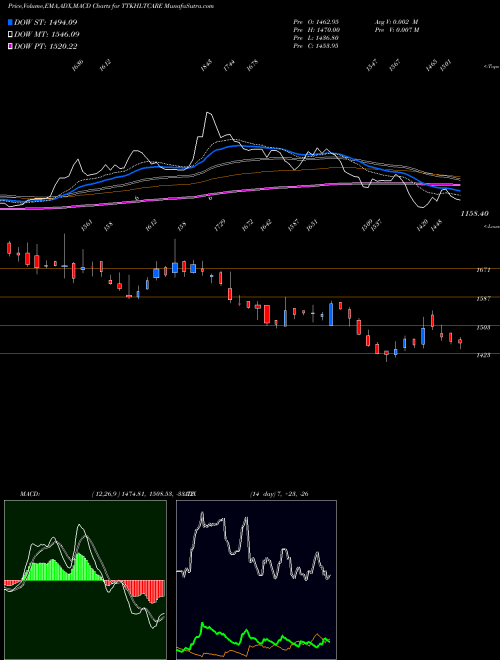
Task: Click the last candlestick on the price chart
Action: click(x=460, y=343)
